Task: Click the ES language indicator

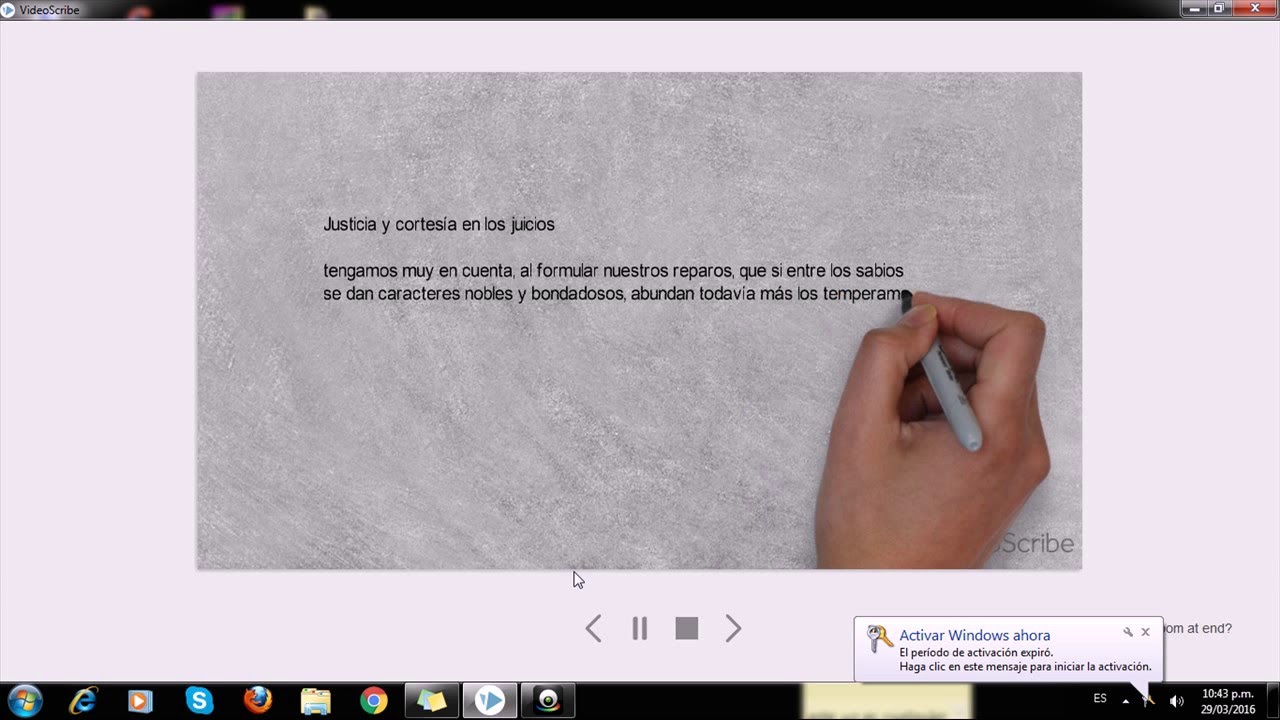Action: point(1100,699)
